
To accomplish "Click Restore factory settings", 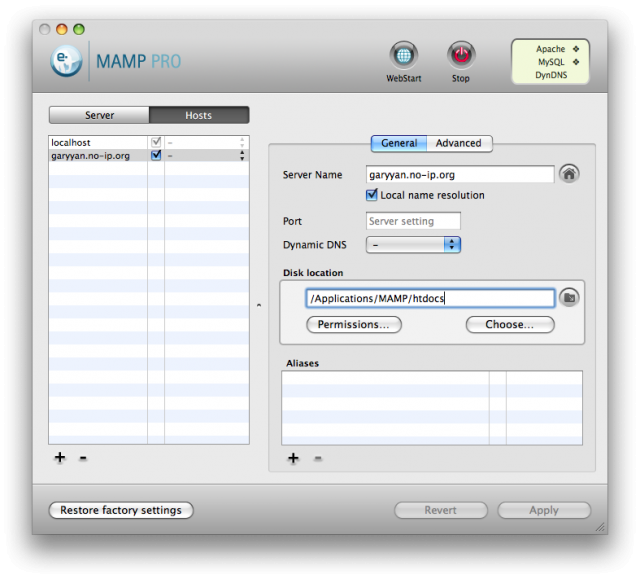I will (x=121, y=510).
